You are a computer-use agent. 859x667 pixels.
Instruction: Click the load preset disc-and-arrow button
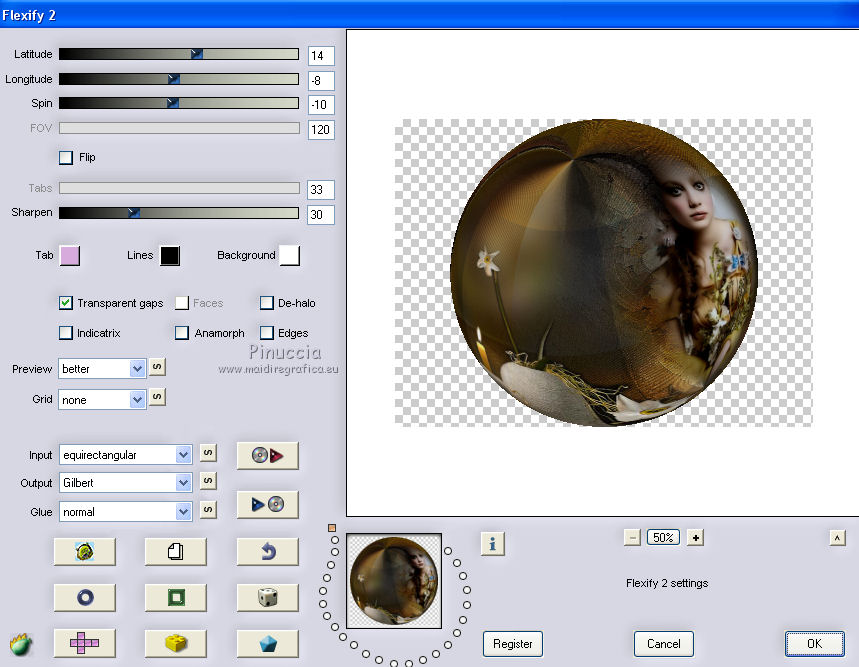click(267, 455)
